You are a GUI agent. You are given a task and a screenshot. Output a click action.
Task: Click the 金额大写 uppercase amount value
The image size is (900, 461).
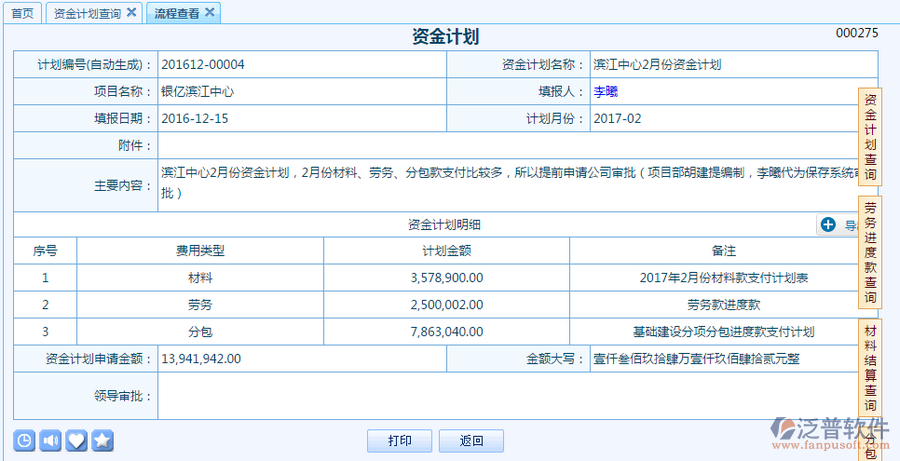tap(696, 359)
